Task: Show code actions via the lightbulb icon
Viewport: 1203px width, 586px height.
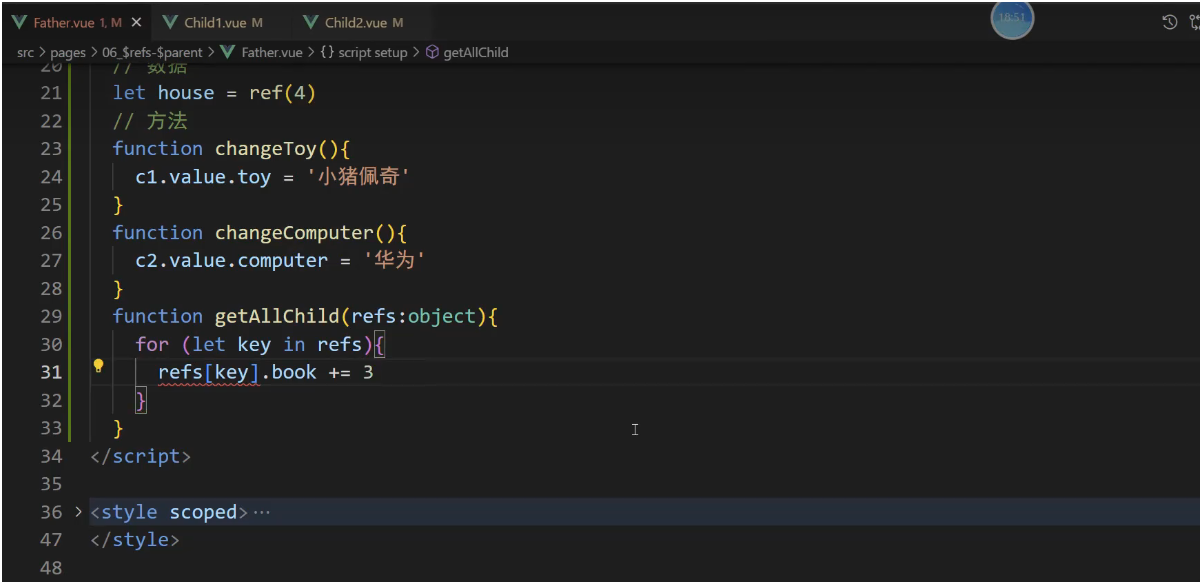Action: tap(98, 365)
